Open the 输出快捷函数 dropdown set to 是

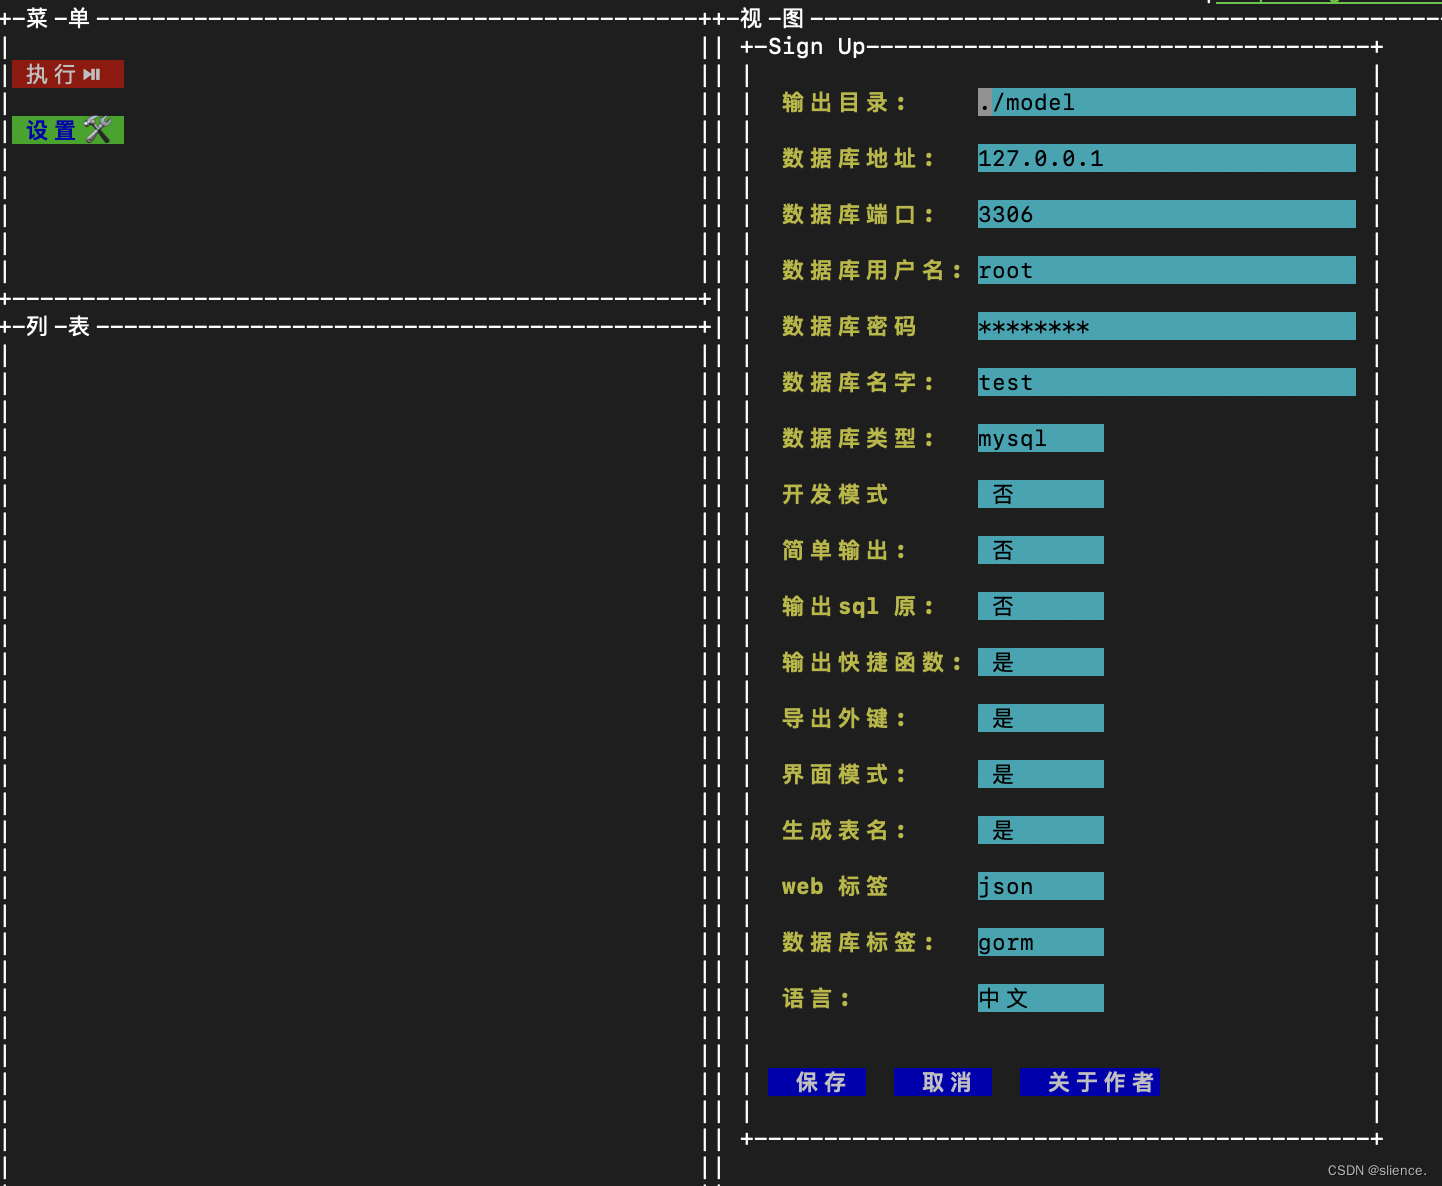point(1040,662)
